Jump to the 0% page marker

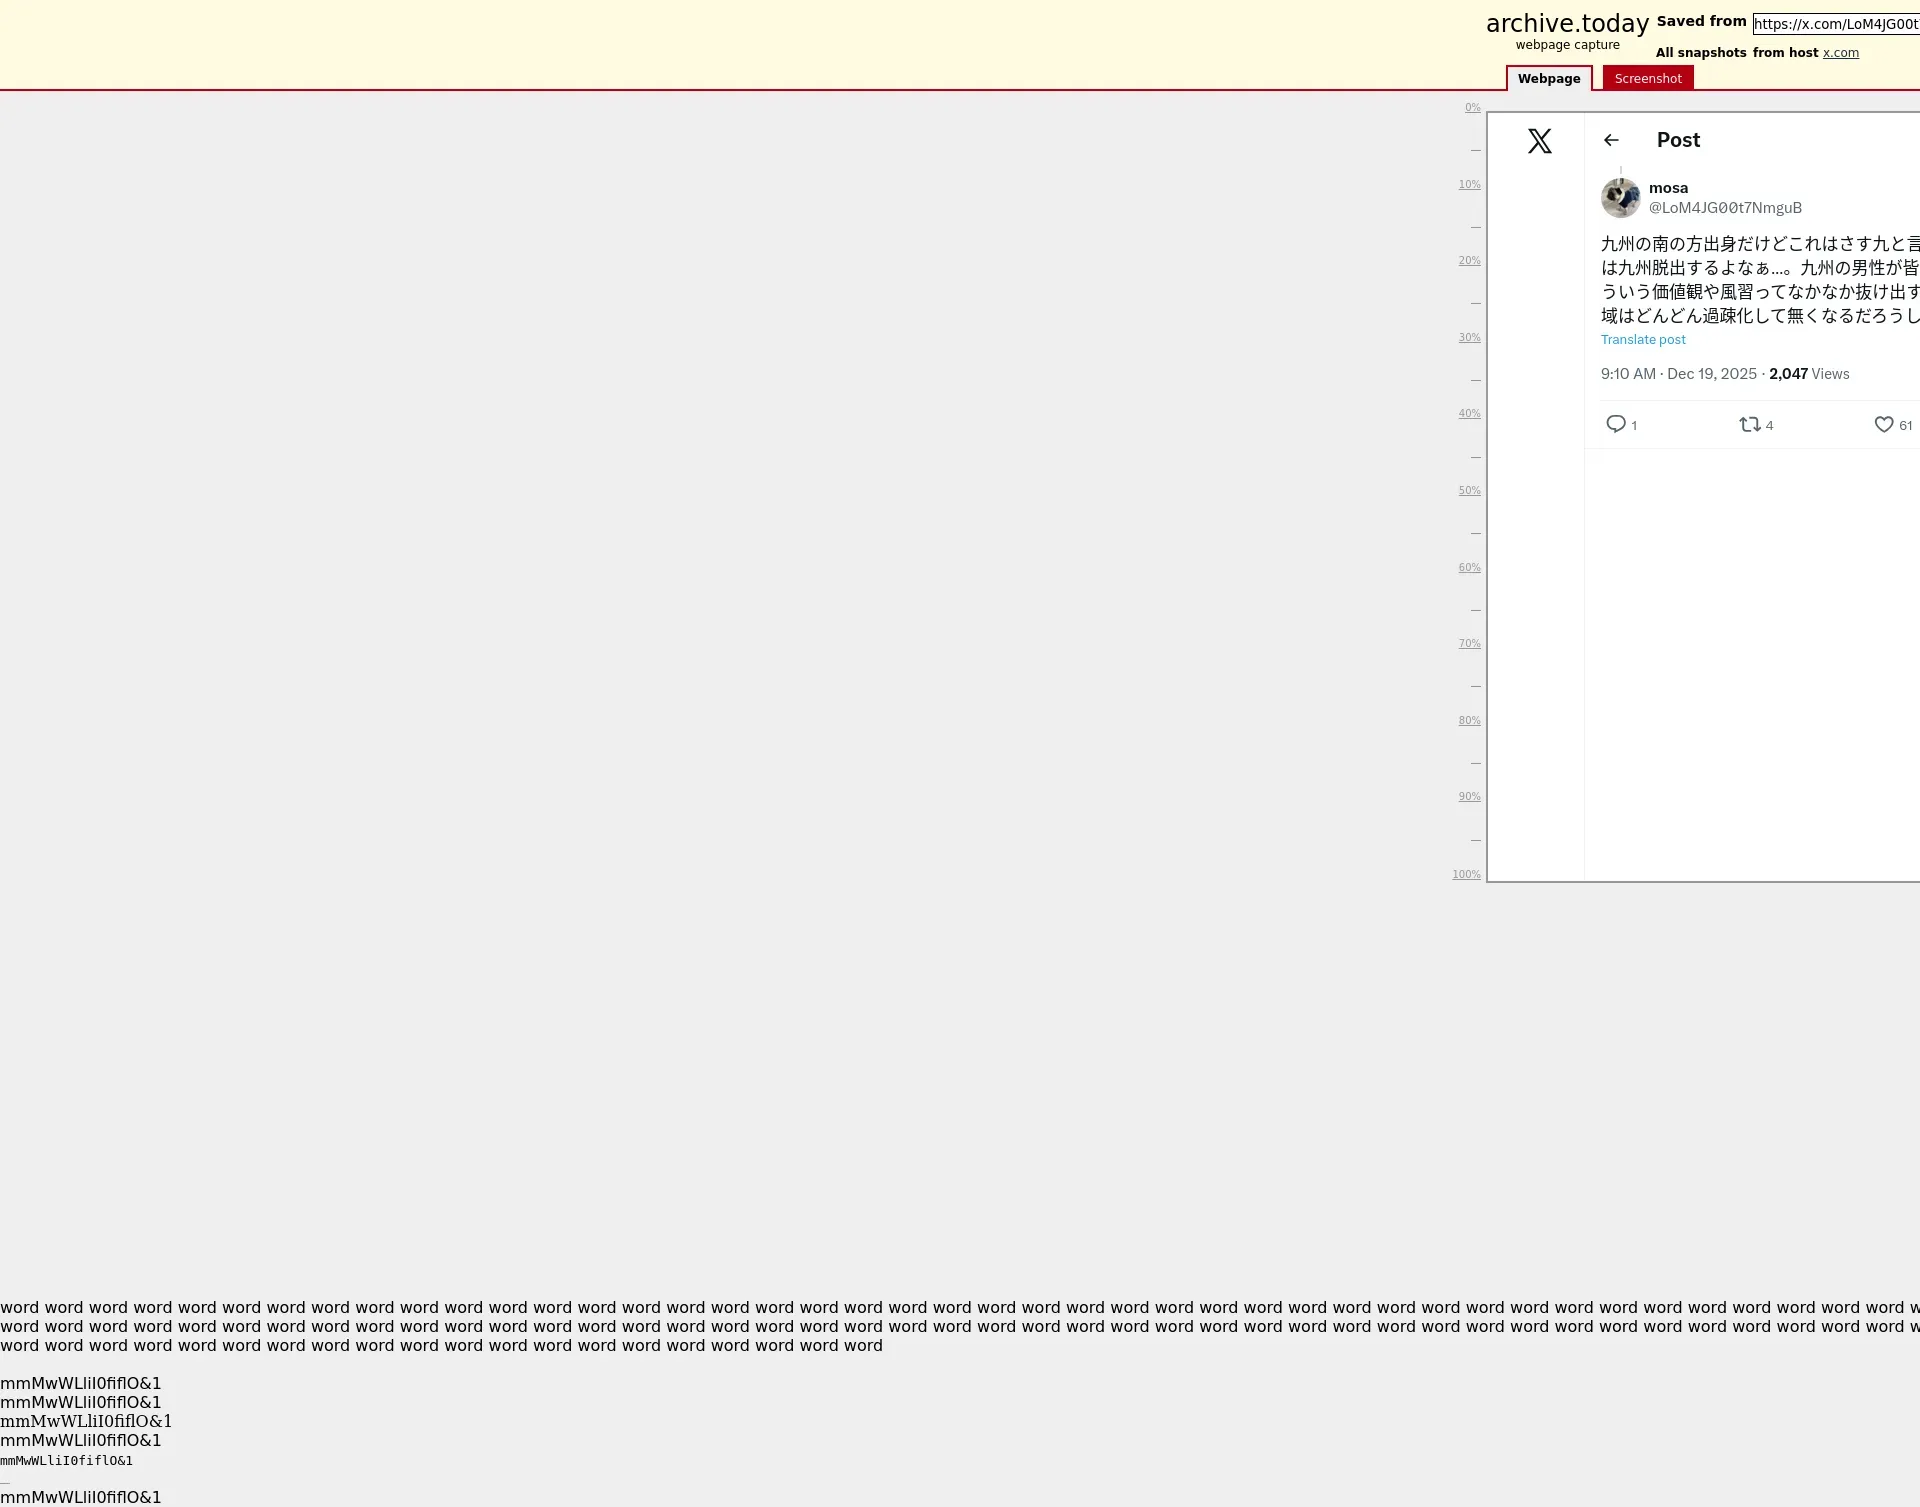(x=1472, y=108)
